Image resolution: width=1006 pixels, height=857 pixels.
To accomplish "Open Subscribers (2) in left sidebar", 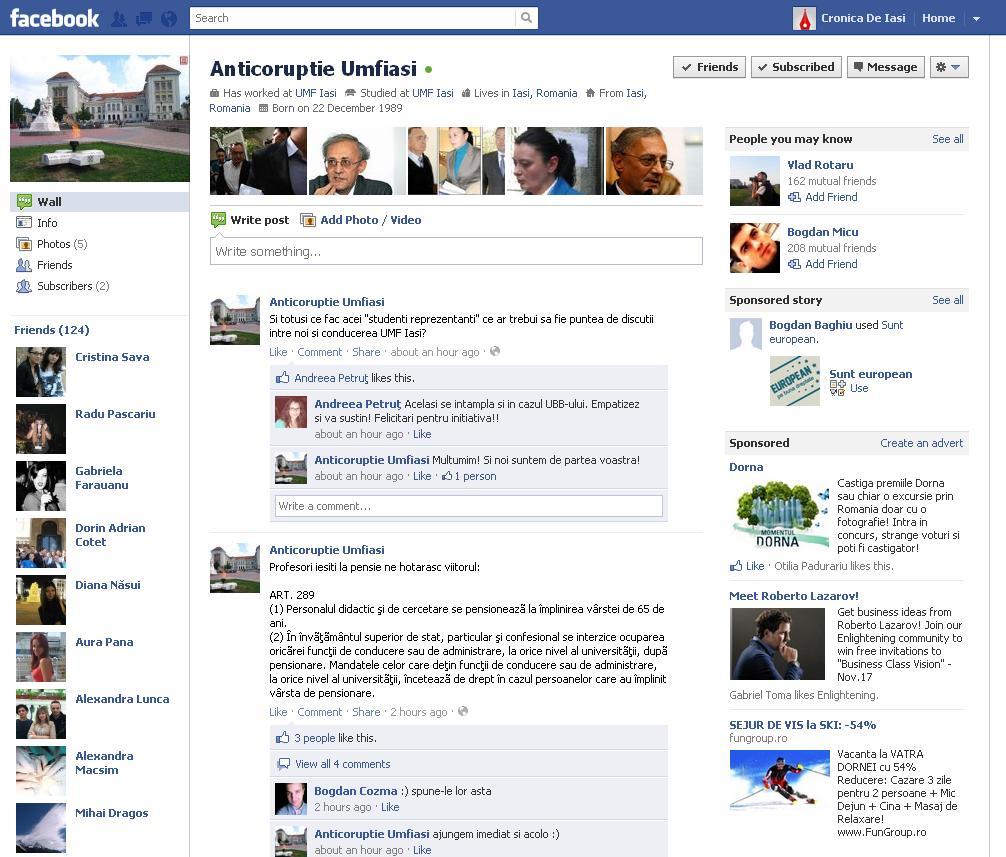I will click(x=73, y=286).
